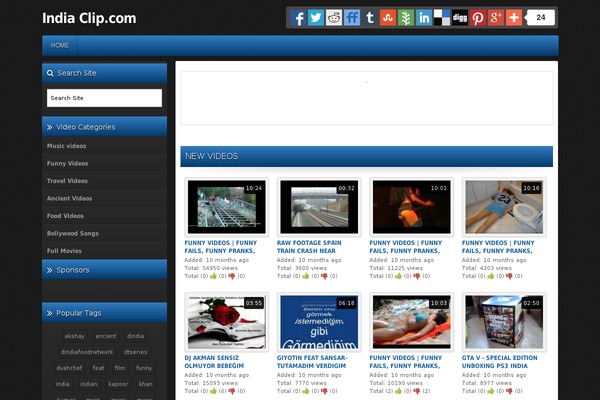
Task: Share the page on Twitter
Action: pyautogui.click(x=316, y=18)
